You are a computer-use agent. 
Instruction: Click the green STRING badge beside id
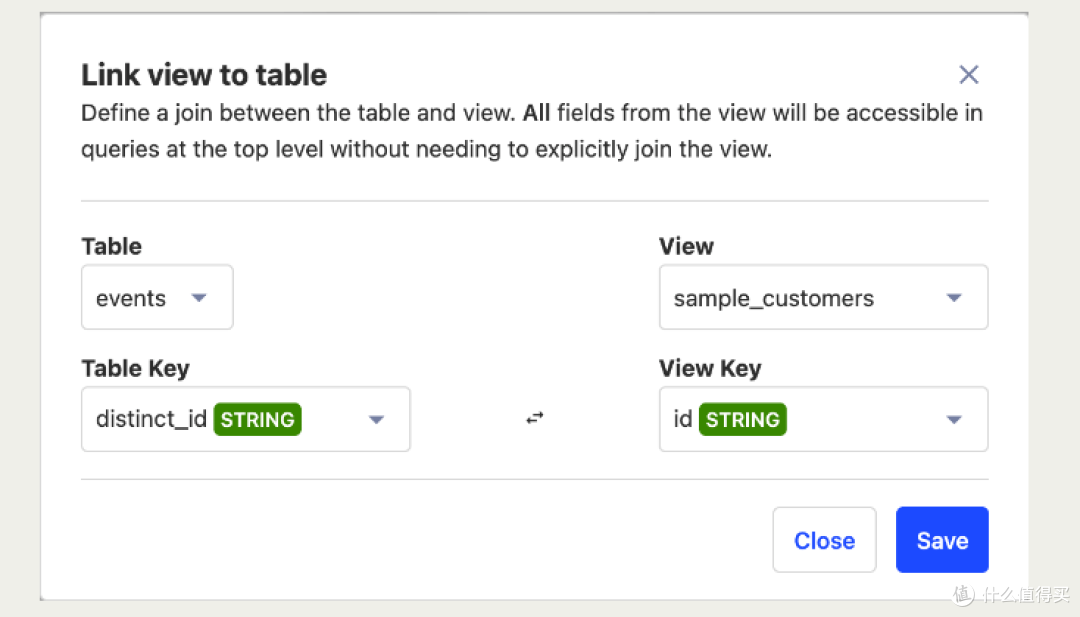(742, 419)
